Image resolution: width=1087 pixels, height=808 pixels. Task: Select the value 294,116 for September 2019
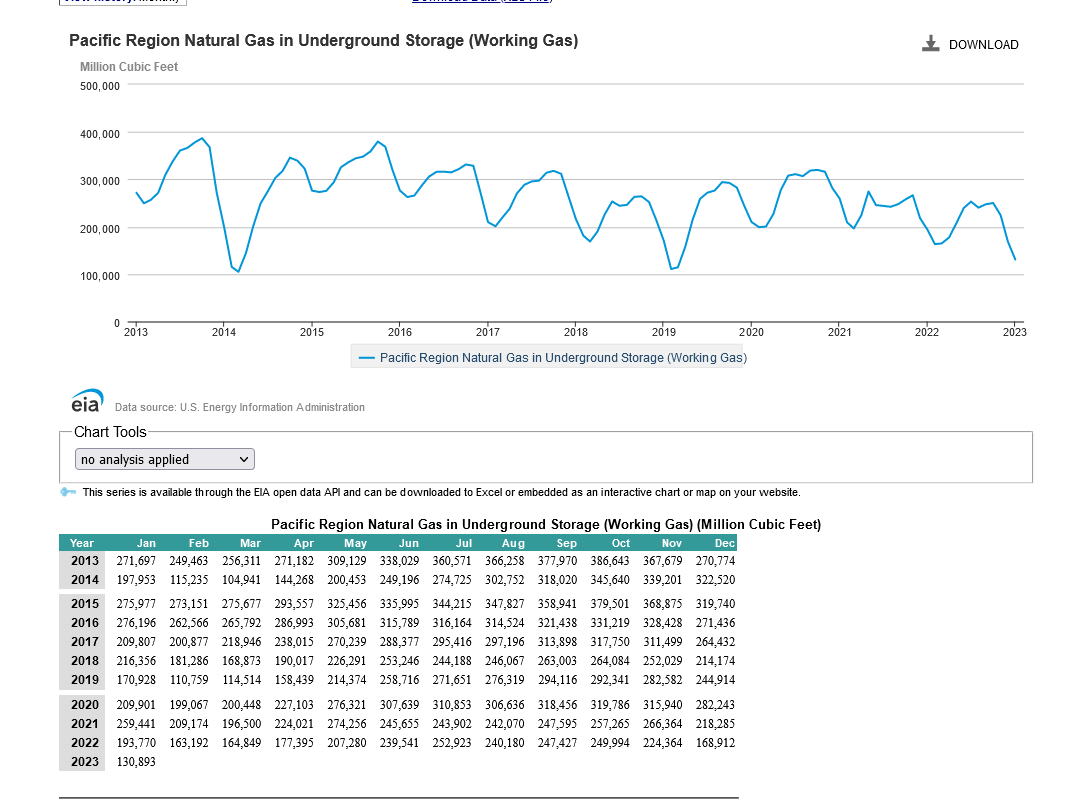(557, 680)
